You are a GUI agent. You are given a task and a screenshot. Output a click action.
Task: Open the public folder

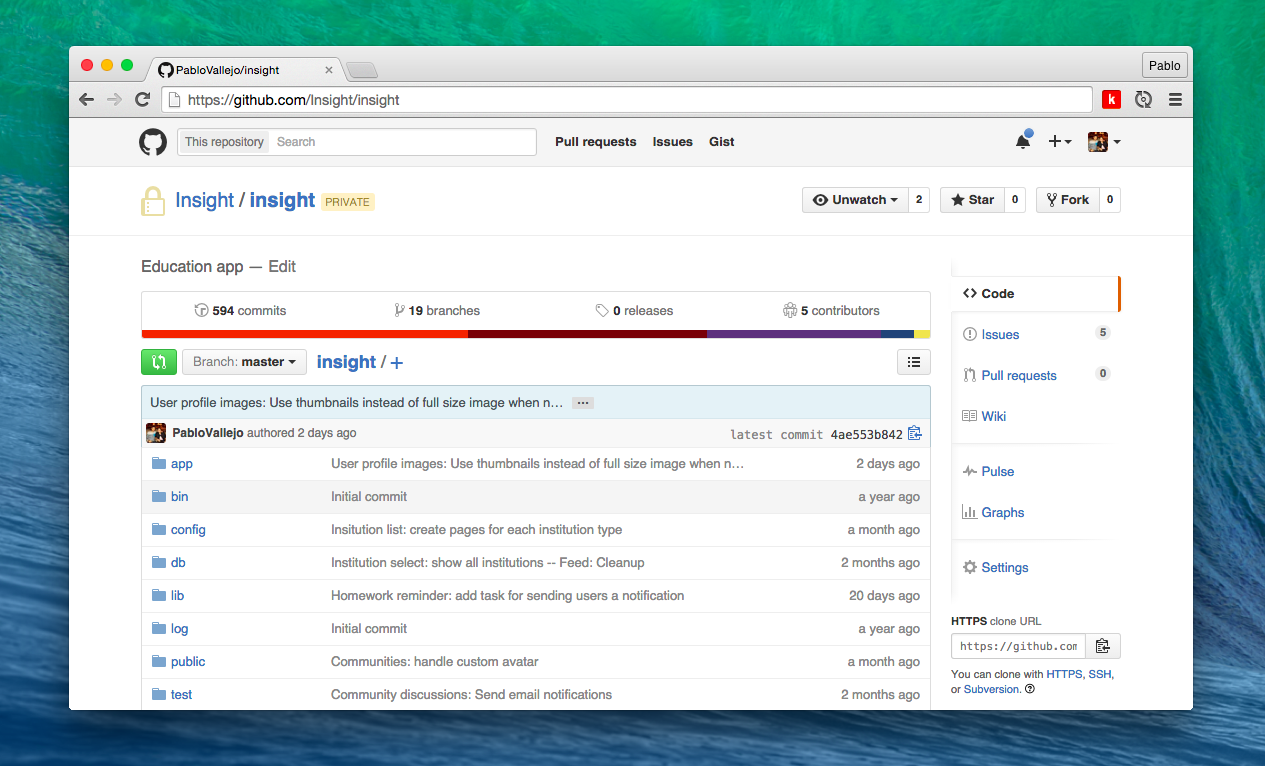click(x=188, y=662)
